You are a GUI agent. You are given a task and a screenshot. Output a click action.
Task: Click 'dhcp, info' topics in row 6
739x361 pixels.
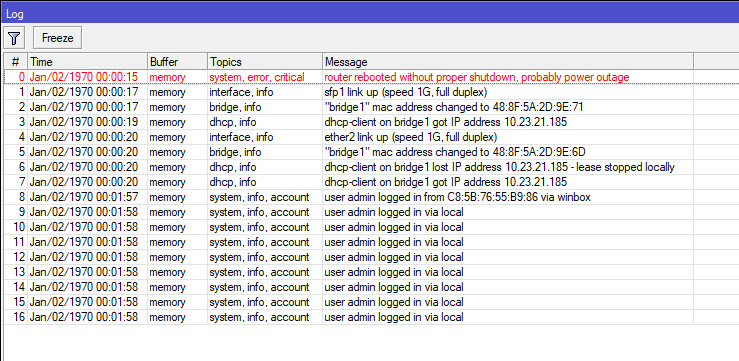(233, 167)
